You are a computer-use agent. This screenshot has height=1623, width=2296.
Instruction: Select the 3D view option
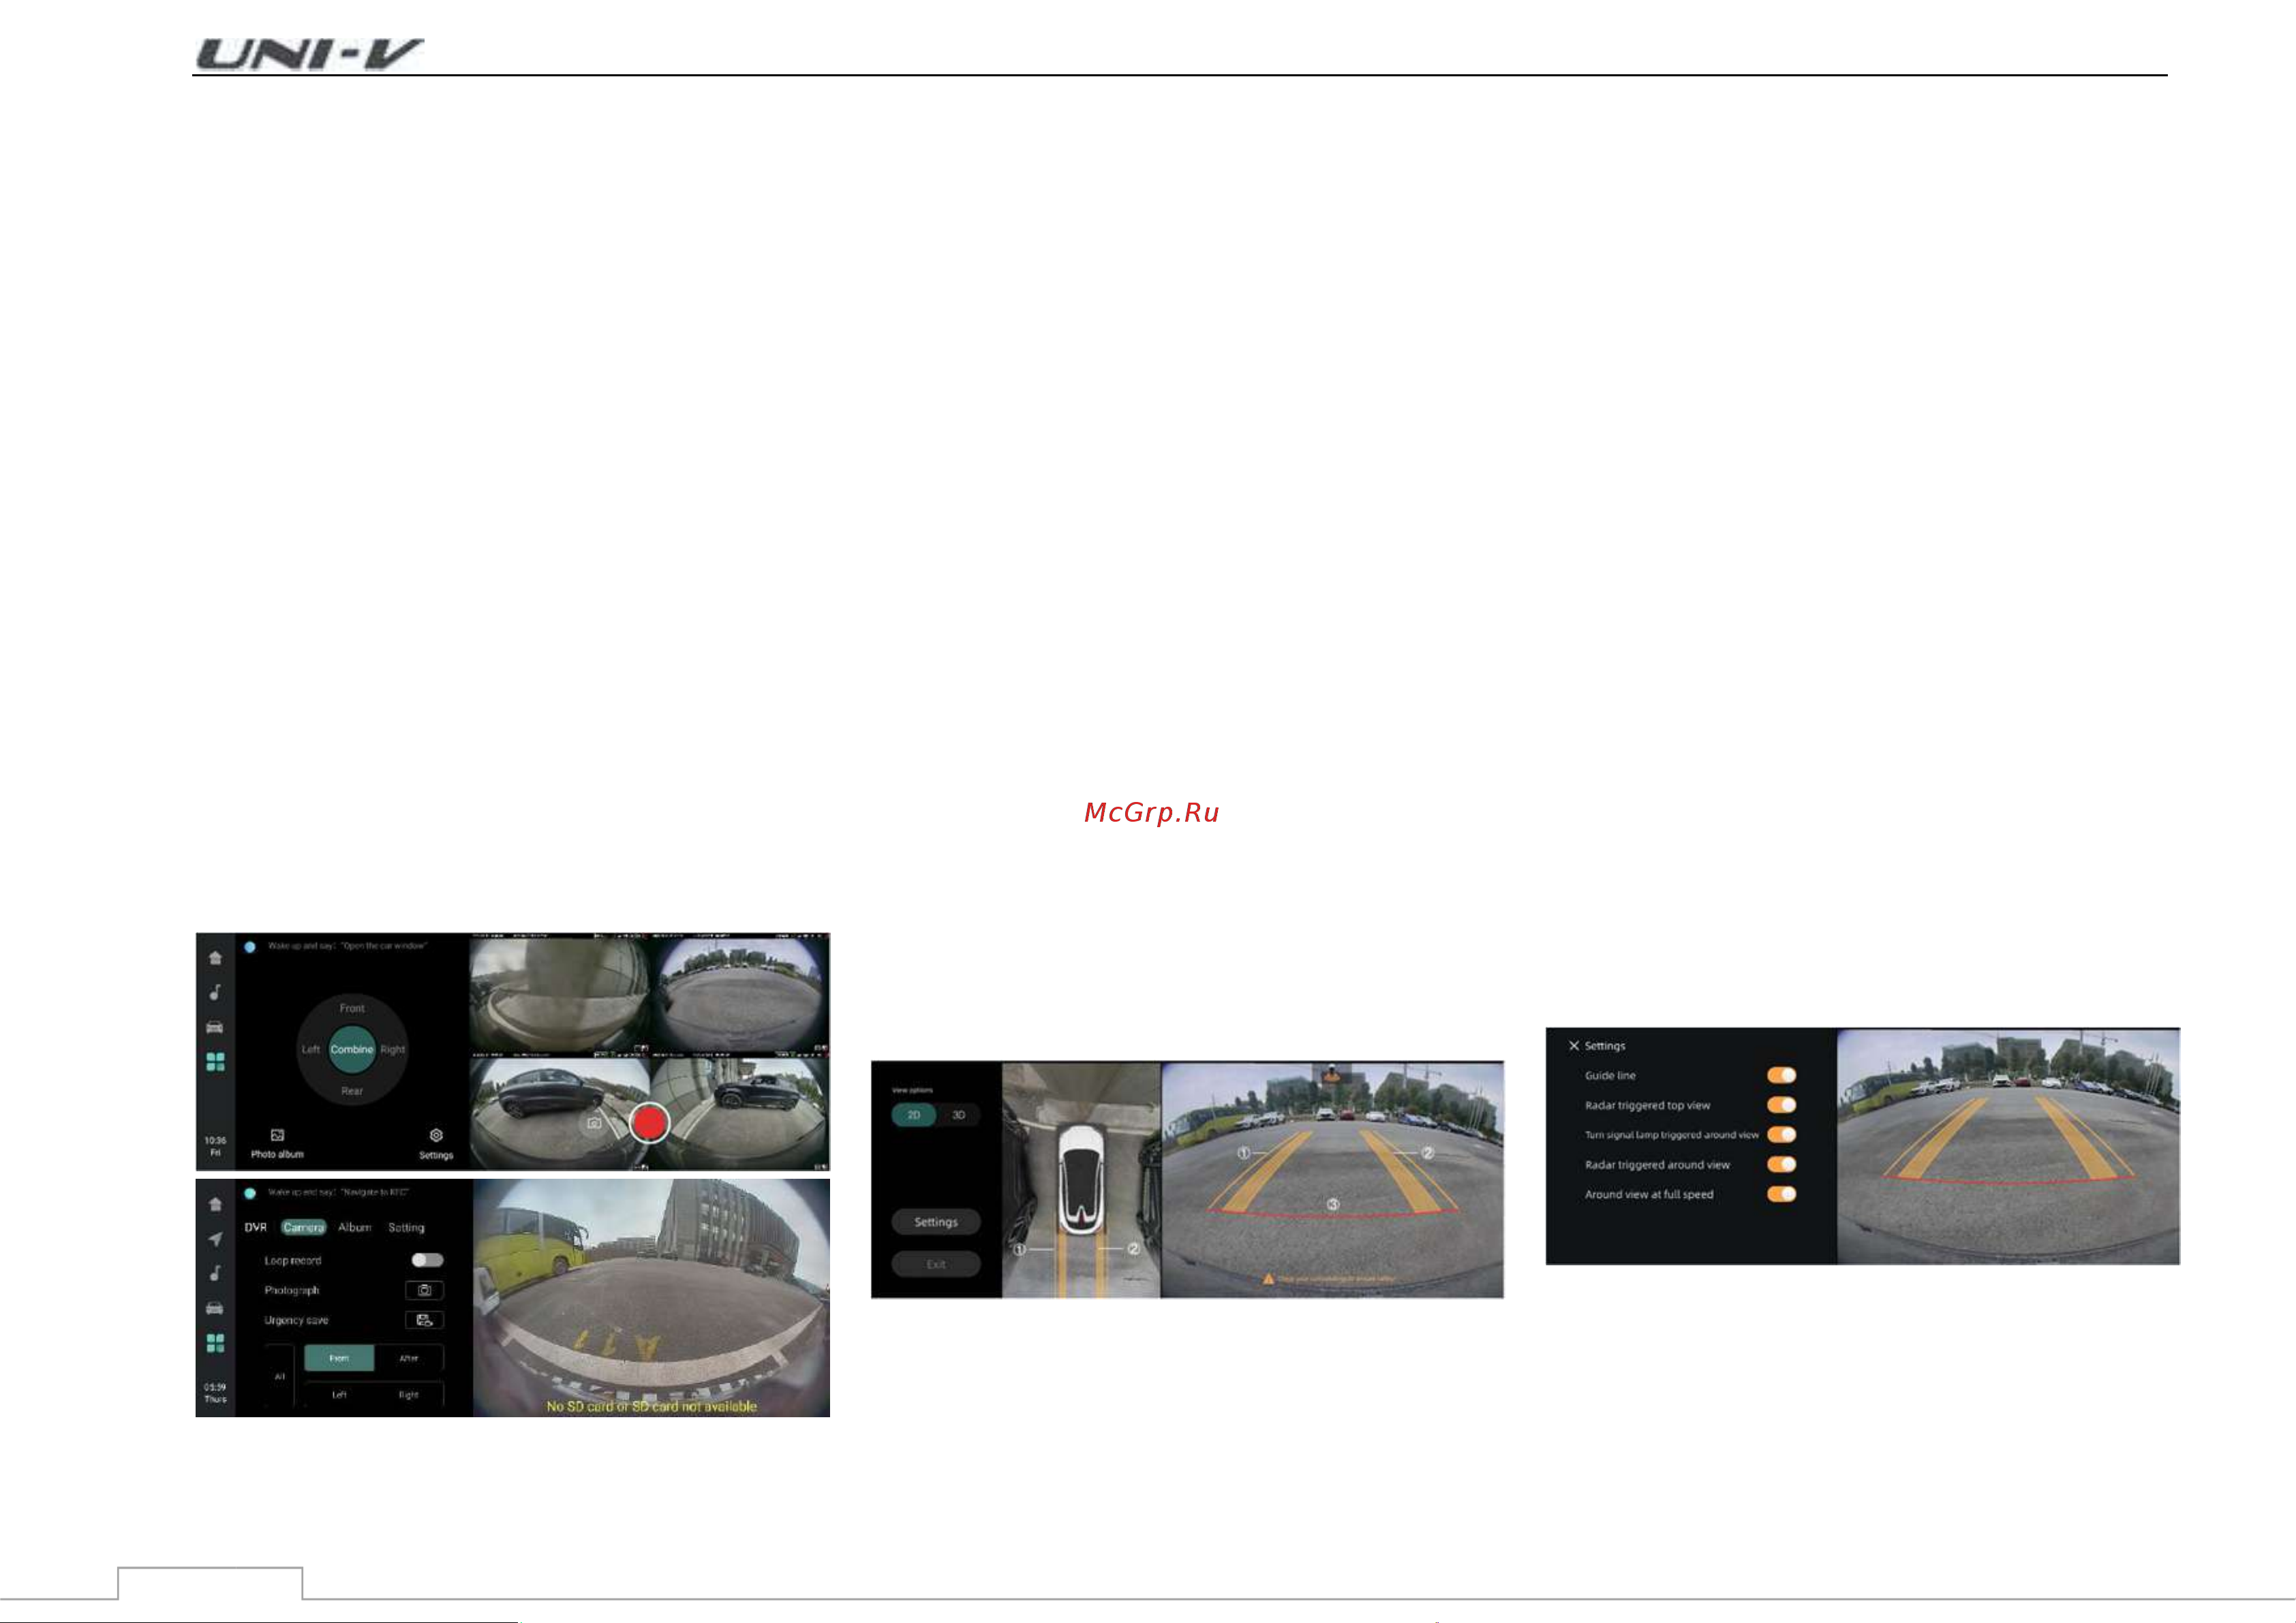click(x=958, y=1115)
